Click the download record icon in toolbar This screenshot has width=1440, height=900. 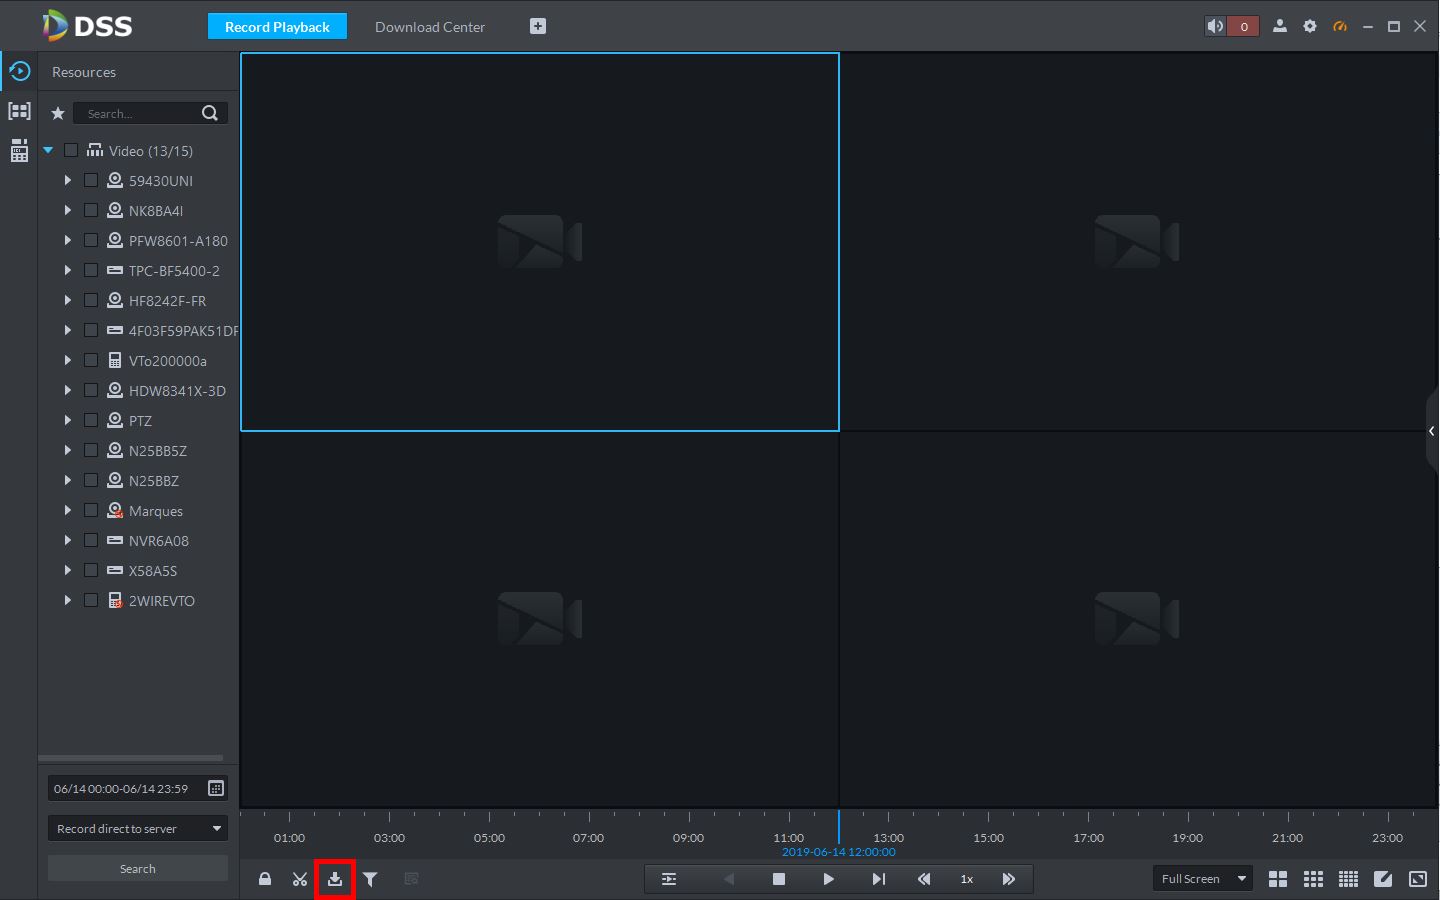335,879
